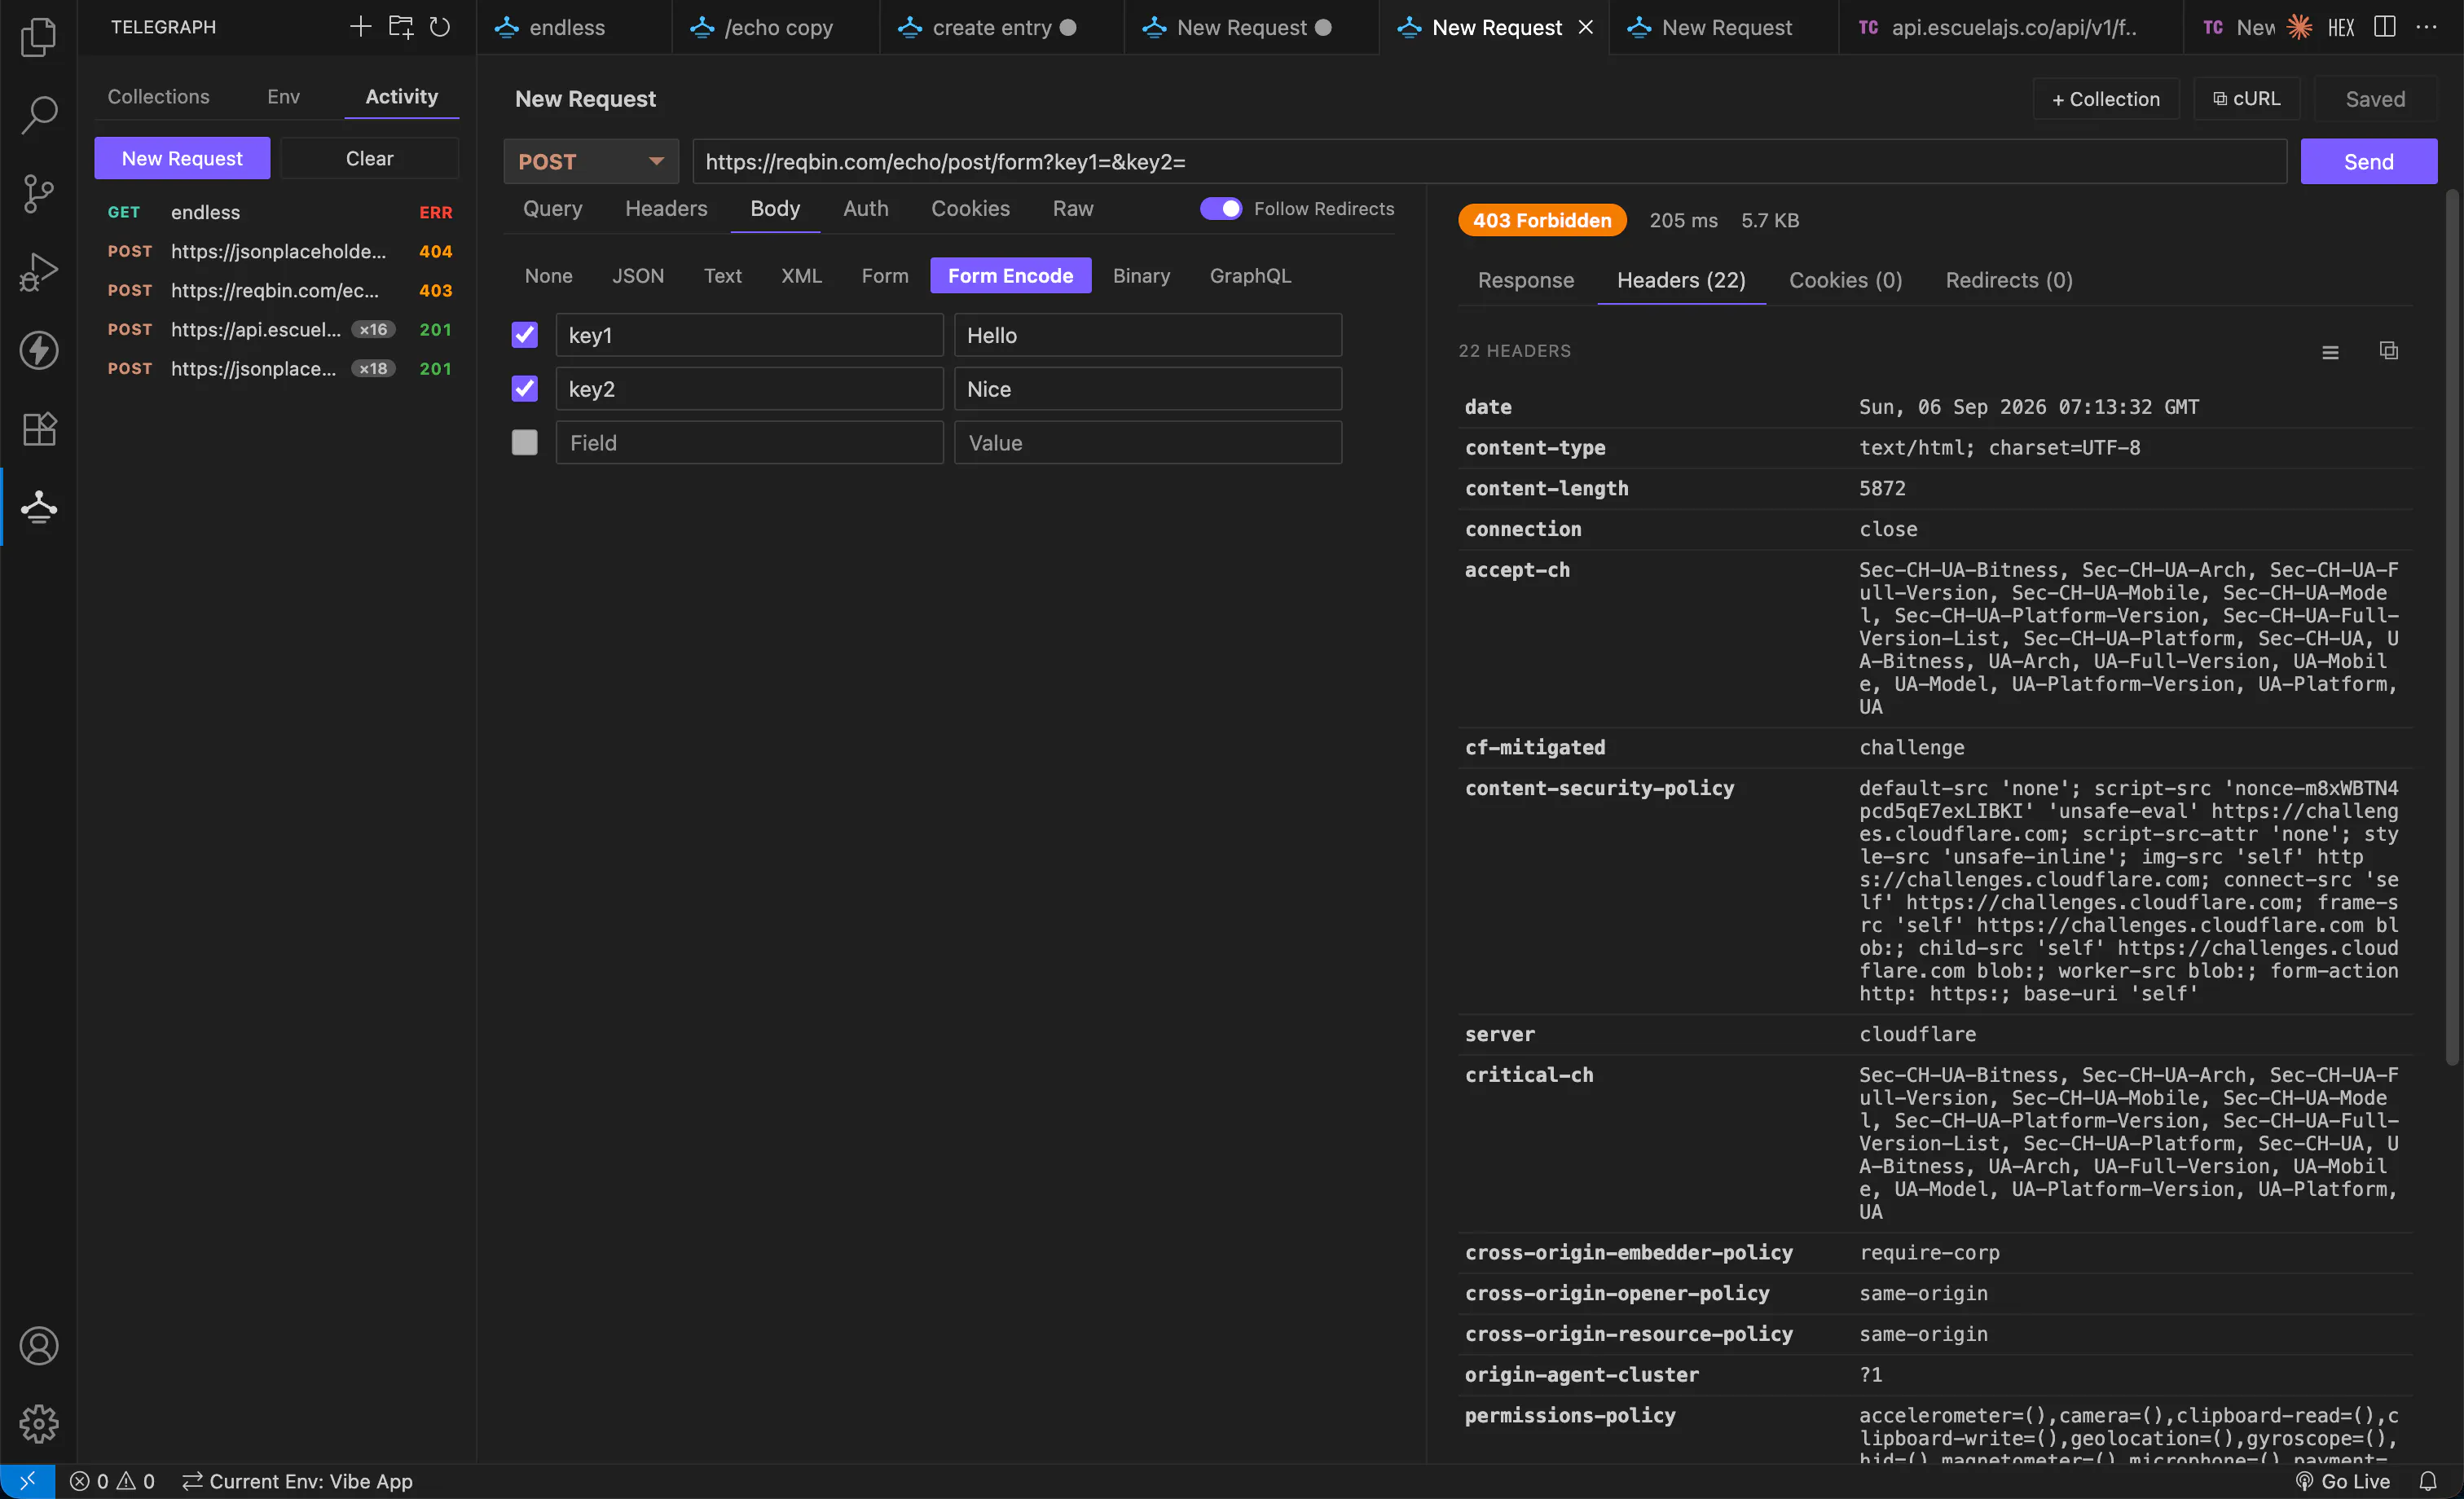Click the Hello value field
The width and height of the screenshot is (2464, 1499).
point(1147,335)
